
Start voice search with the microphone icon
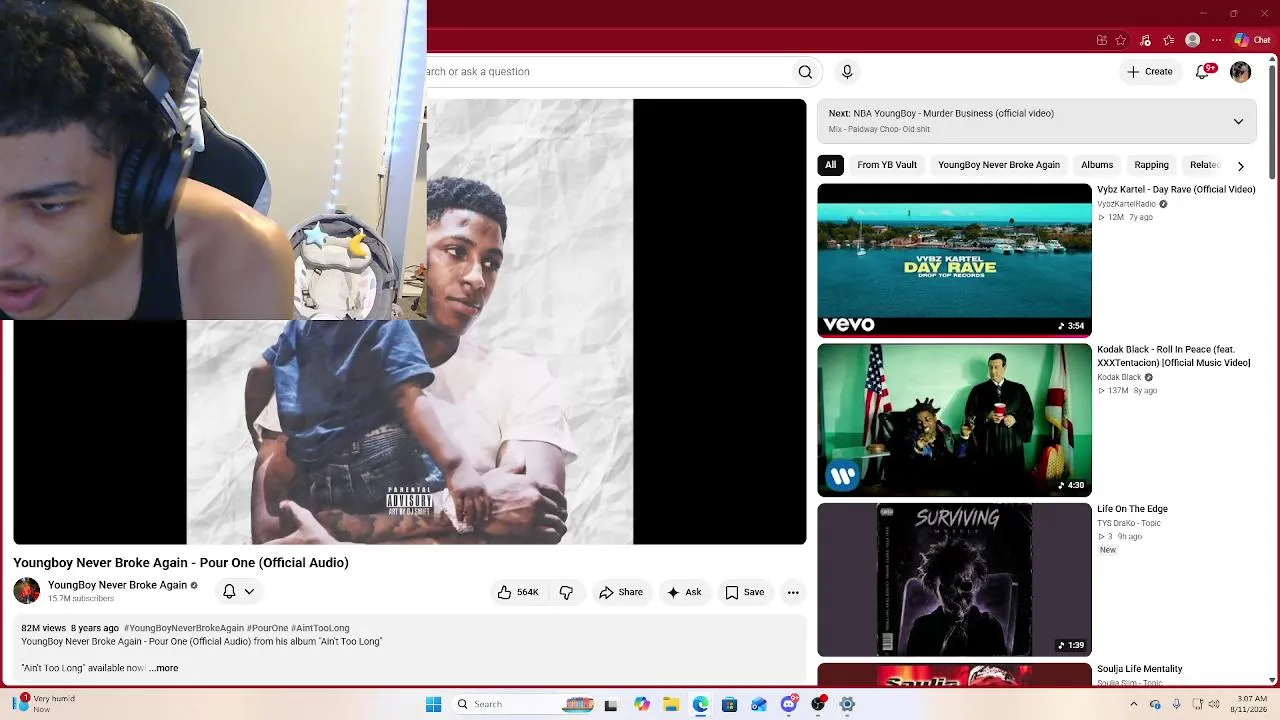(x=847, y=72)
